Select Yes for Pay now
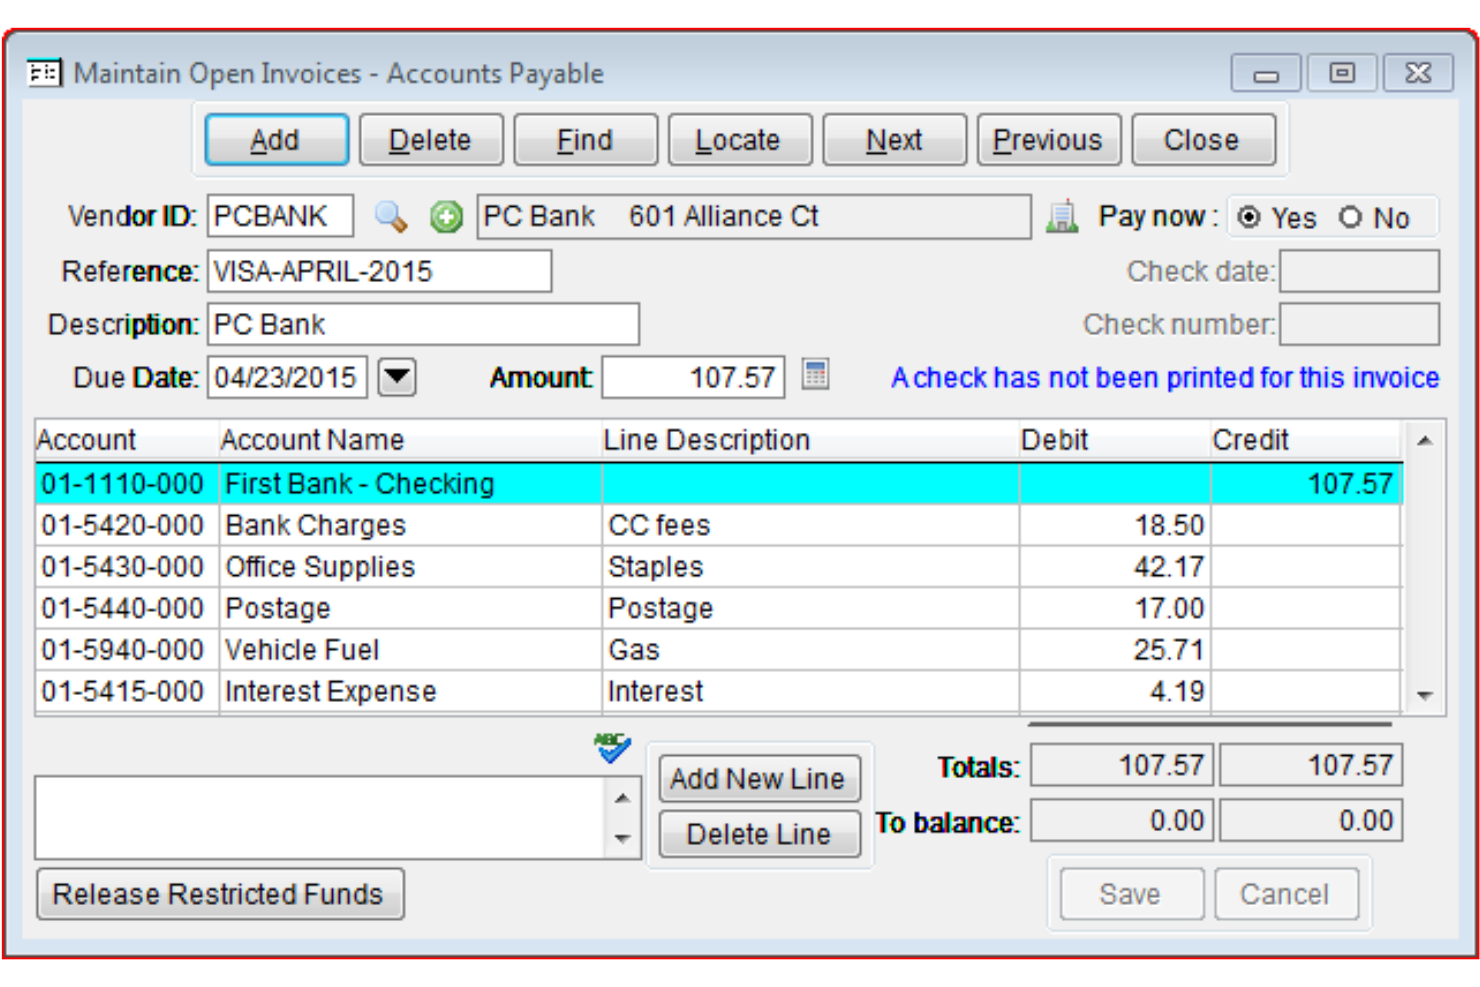This screenshot has height=987, width=1480. coord(1249,216)
